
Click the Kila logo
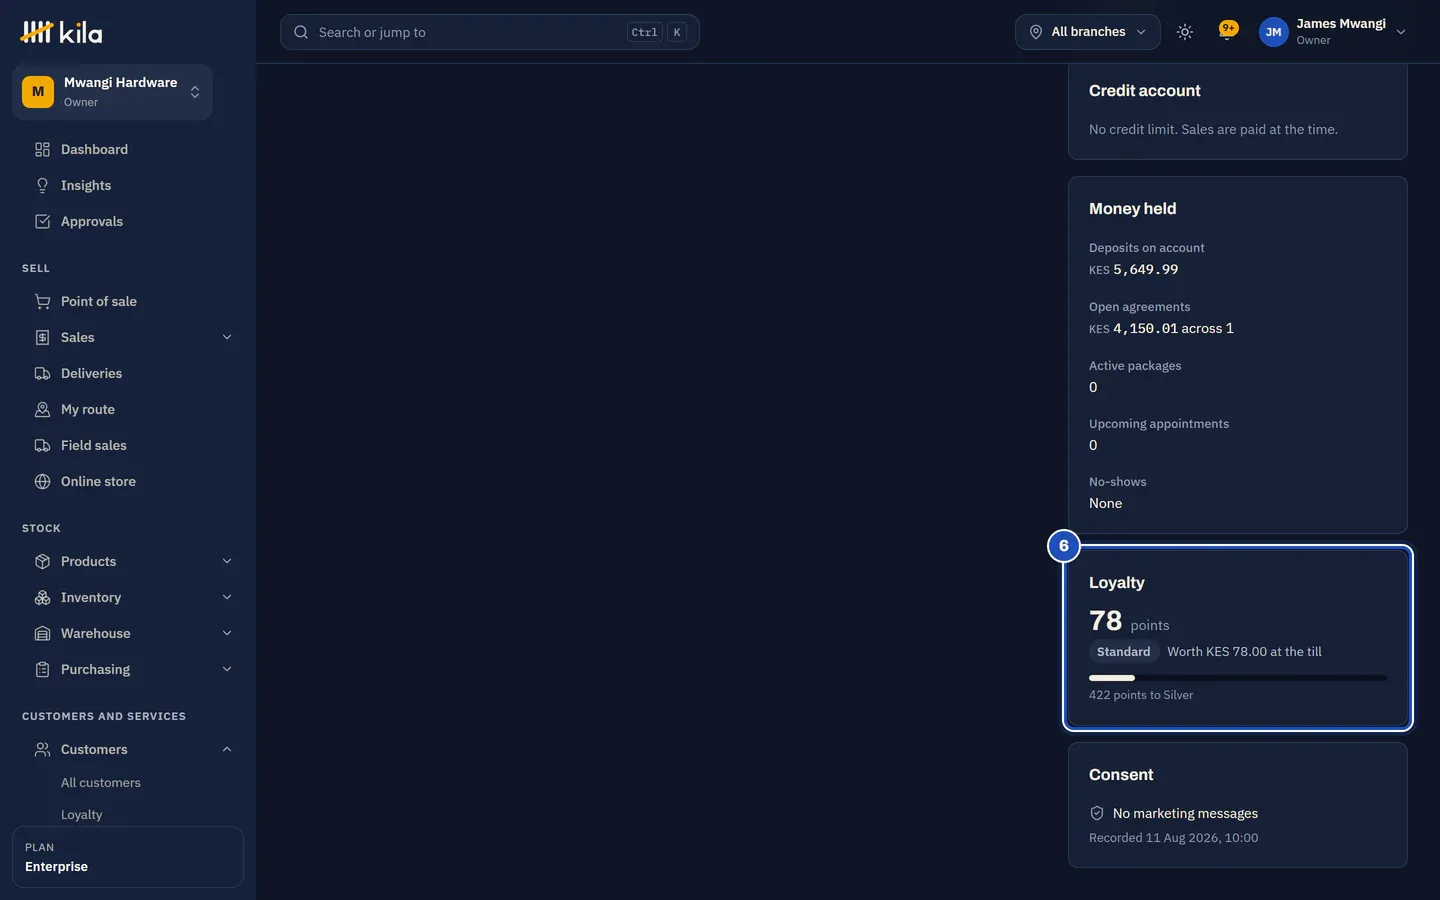pyautogui.click(x=61, y=32)
